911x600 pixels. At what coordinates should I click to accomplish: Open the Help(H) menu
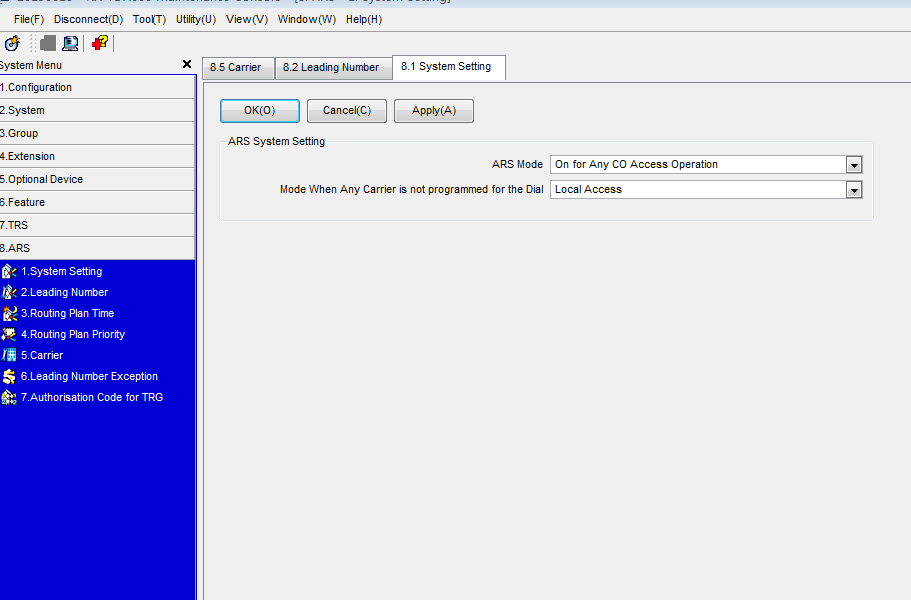pos(364,19)
